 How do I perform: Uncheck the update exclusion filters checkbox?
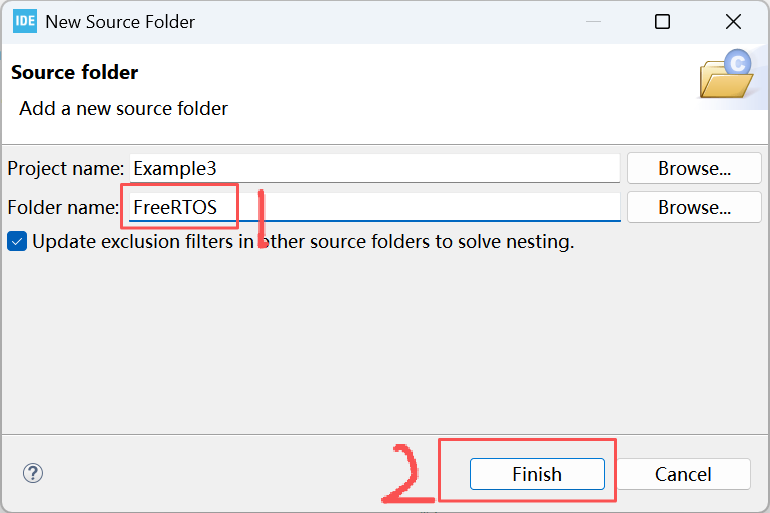pyautogui.click(x=17, y=242)
